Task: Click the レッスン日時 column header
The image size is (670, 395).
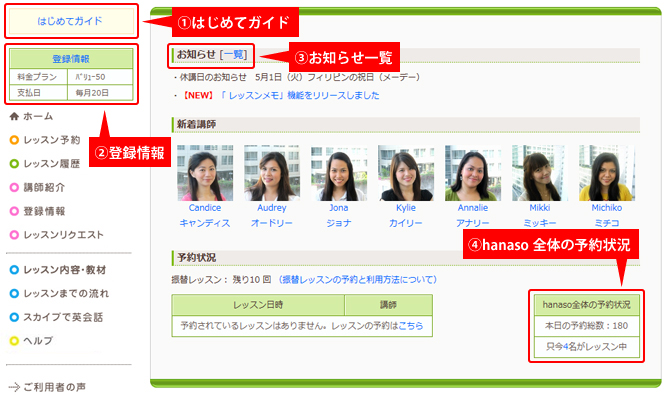Action: pos(258,305)
